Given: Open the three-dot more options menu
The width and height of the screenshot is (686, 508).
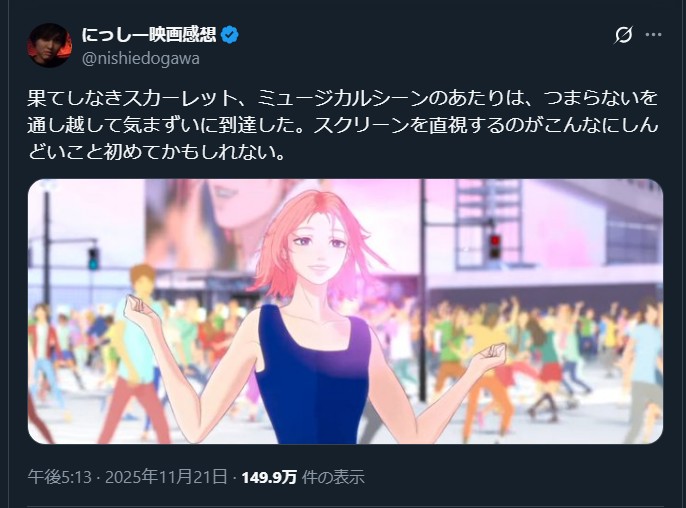Looking at the screenshot, I should point(653,35).
